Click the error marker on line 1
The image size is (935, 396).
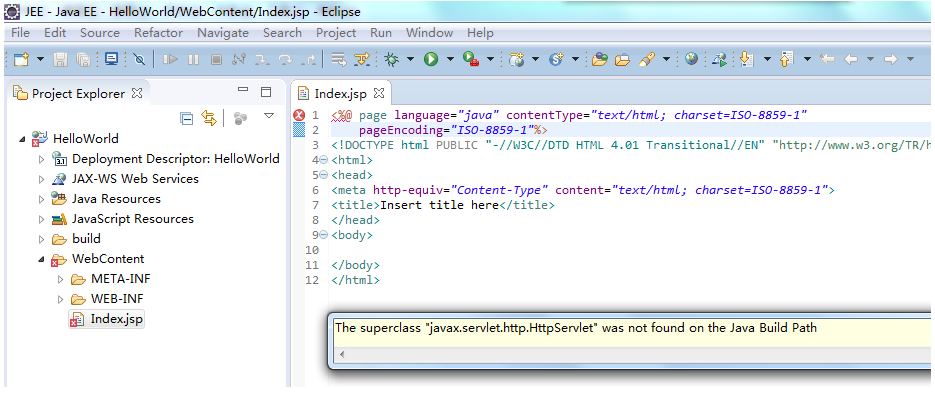[299, 115]
